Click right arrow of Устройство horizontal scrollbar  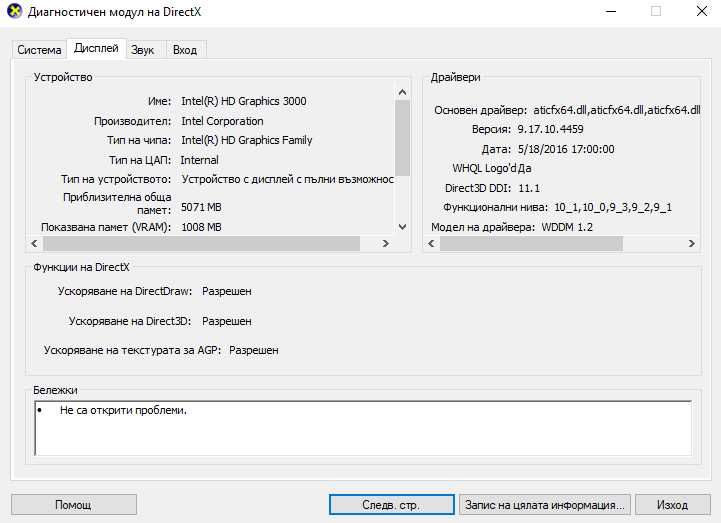386,243
